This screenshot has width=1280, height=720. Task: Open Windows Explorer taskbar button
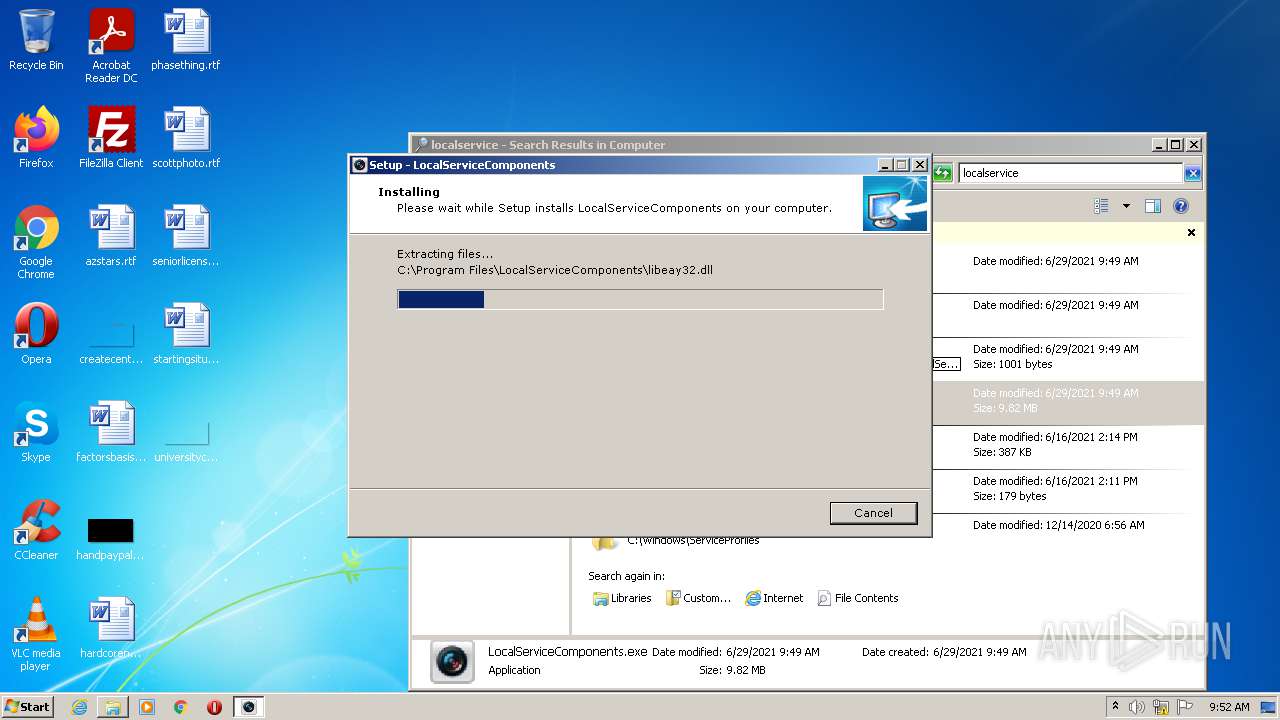tap(113, 707)
